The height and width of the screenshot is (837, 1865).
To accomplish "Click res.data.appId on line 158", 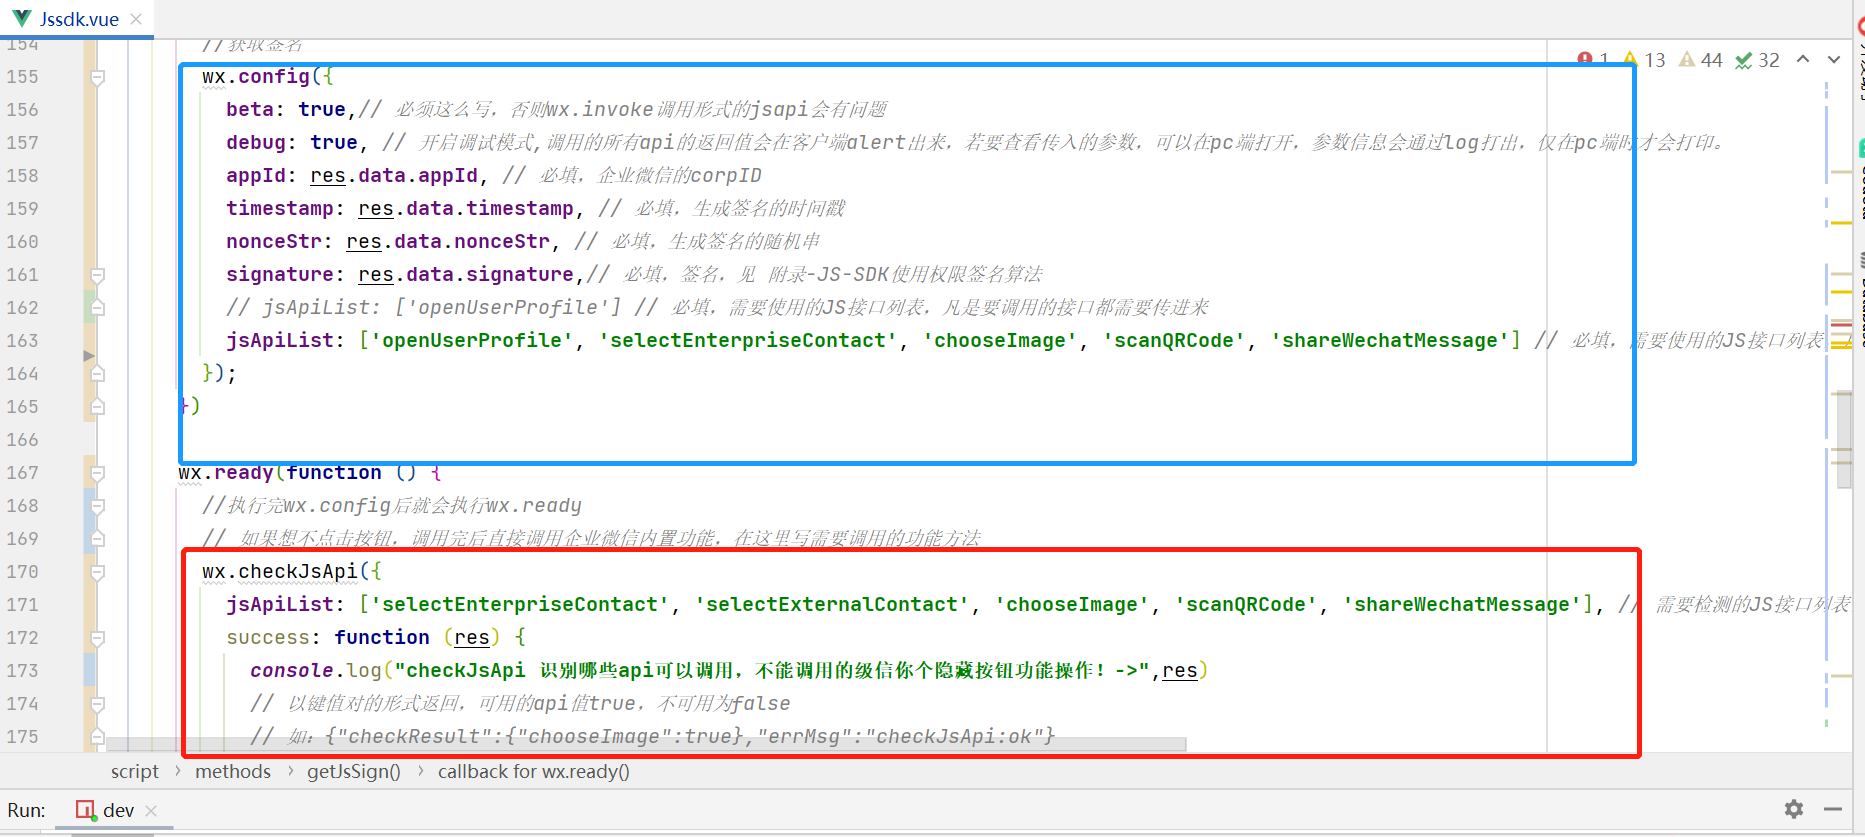I will (394, 176).
